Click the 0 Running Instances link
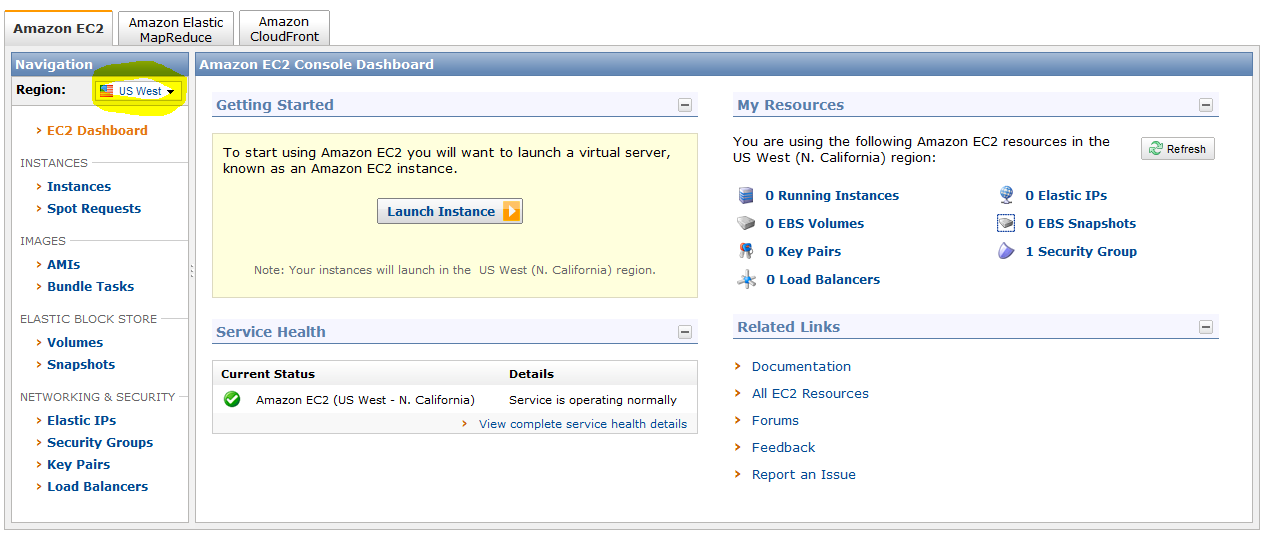This screenshot has width=1266, height=535. point(832,196)
